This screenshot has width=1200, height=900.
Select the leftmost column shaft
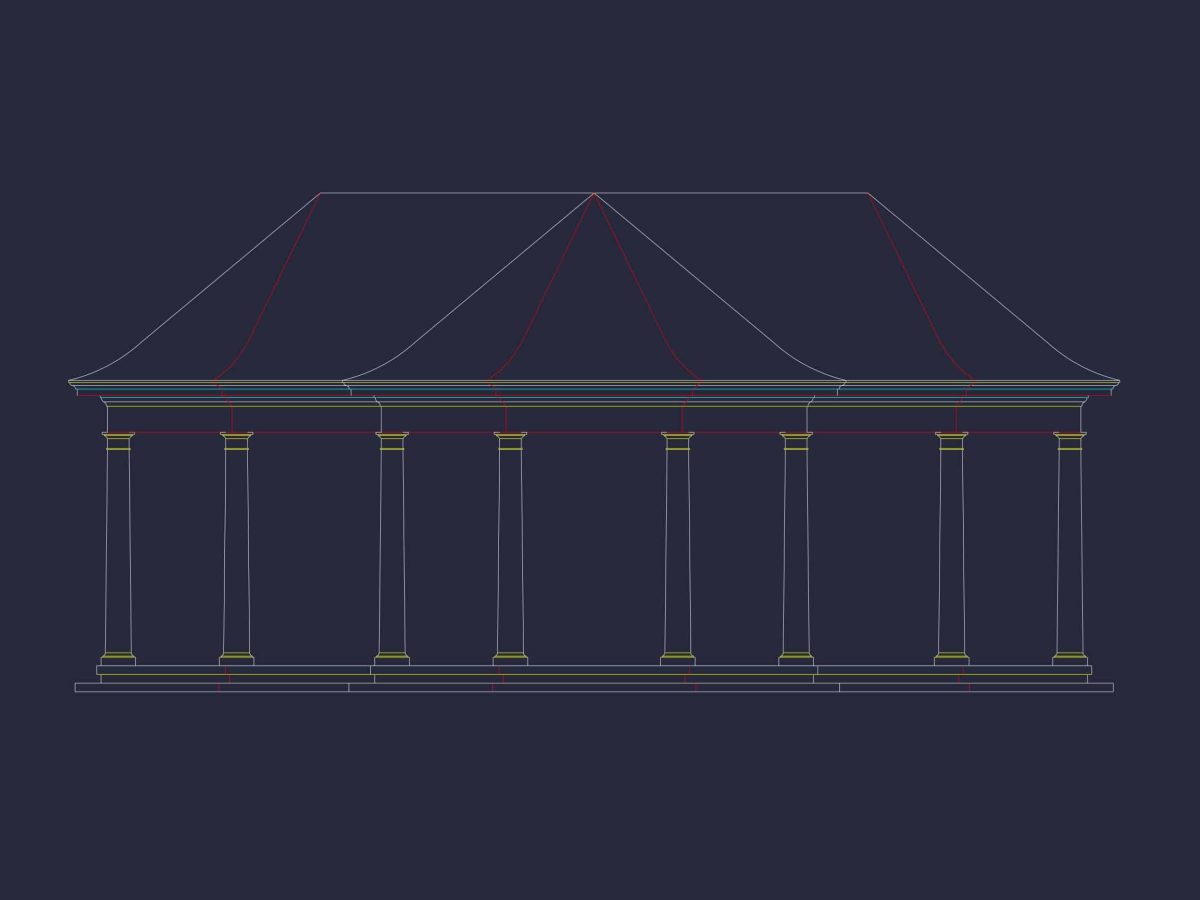(118, 550)
